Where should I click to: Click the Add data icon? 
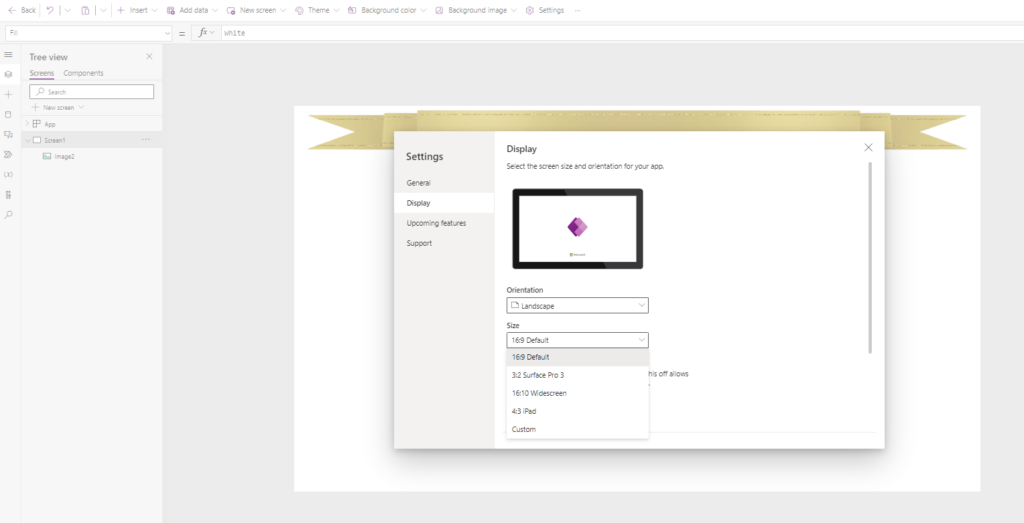coord(170,10)
